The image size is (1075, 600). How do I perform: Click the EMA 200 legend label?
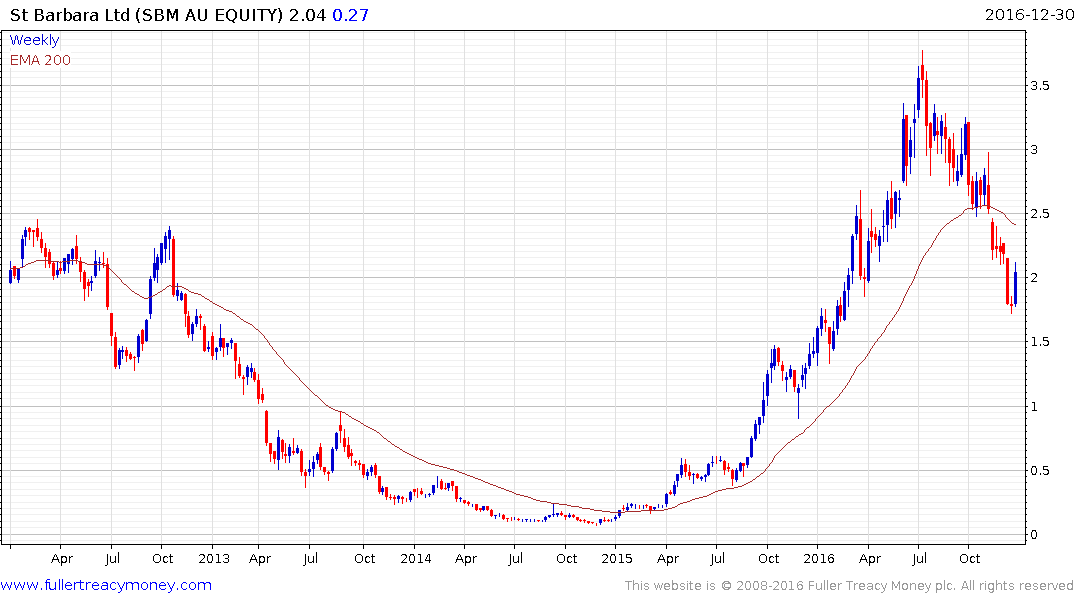pyautogui.click(x=40, y=60)
